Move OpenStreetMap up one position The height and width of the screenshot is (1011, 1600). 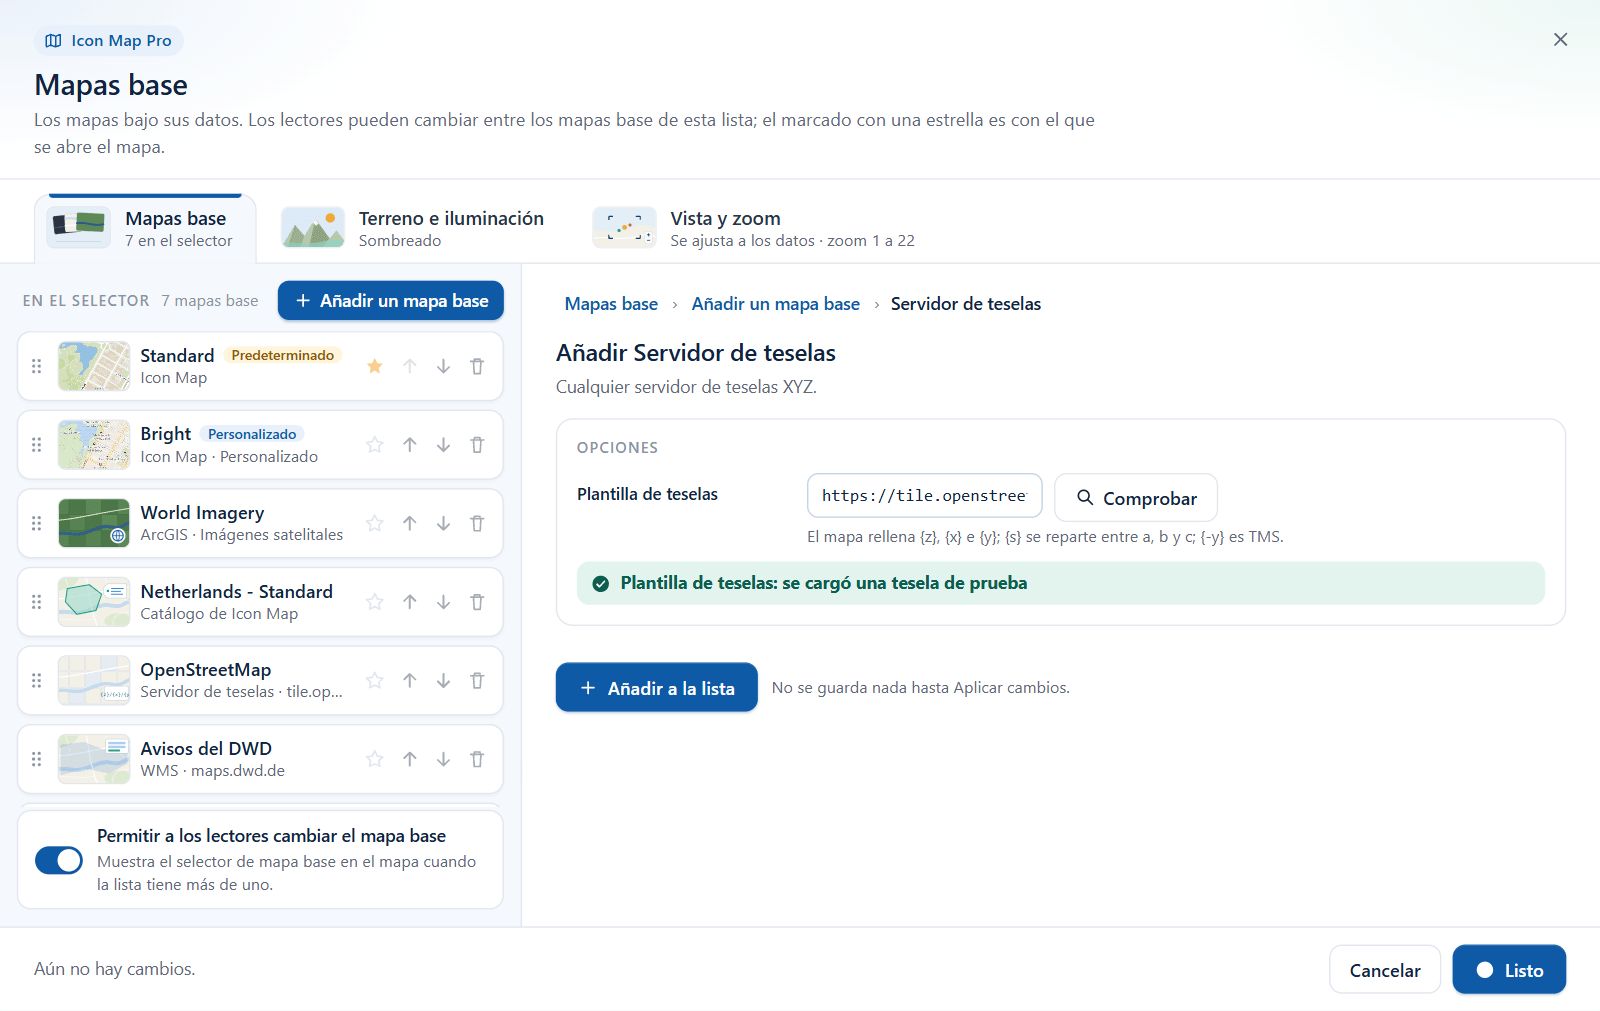[410, 681]
